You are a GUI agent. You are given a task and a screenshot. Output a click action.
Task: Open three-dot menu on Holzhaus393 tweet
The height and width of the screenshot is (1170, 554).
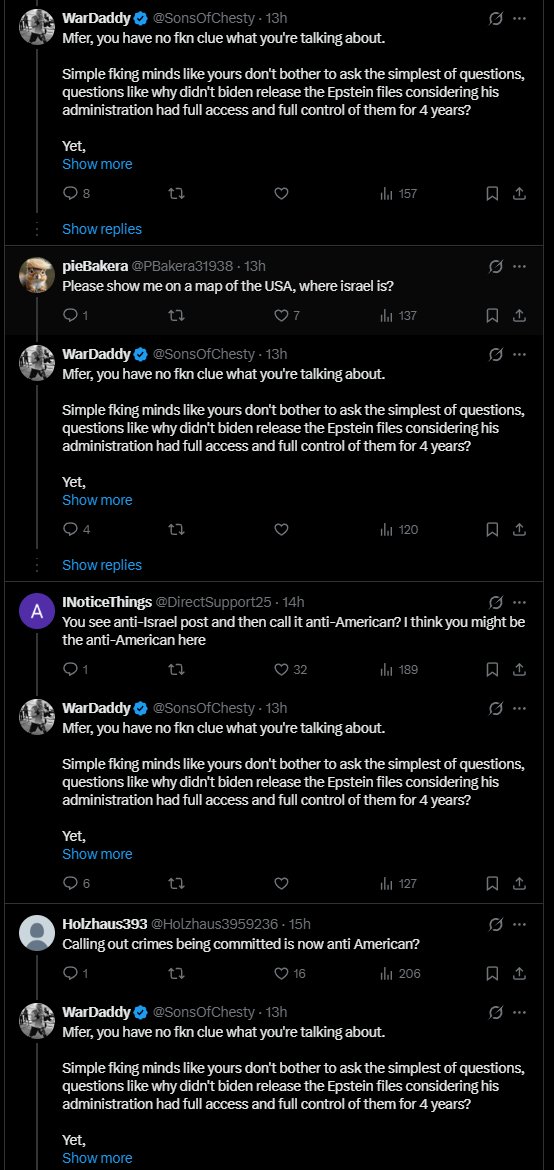point(520,925)
